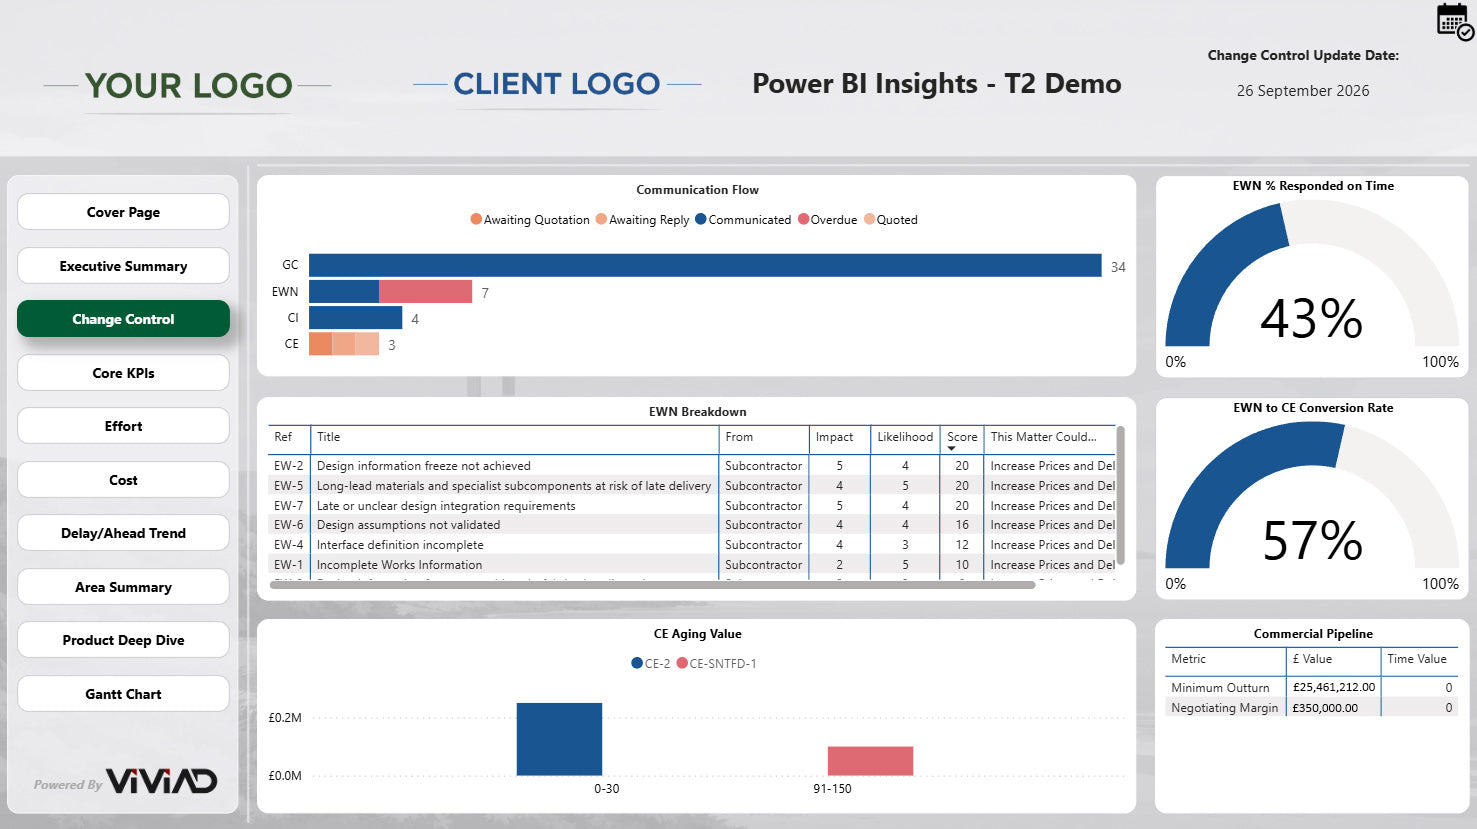This screenshot has width=1477, height=829.
Task: Sort the EWN table by Impact header
Action: (x=834, y=437)
